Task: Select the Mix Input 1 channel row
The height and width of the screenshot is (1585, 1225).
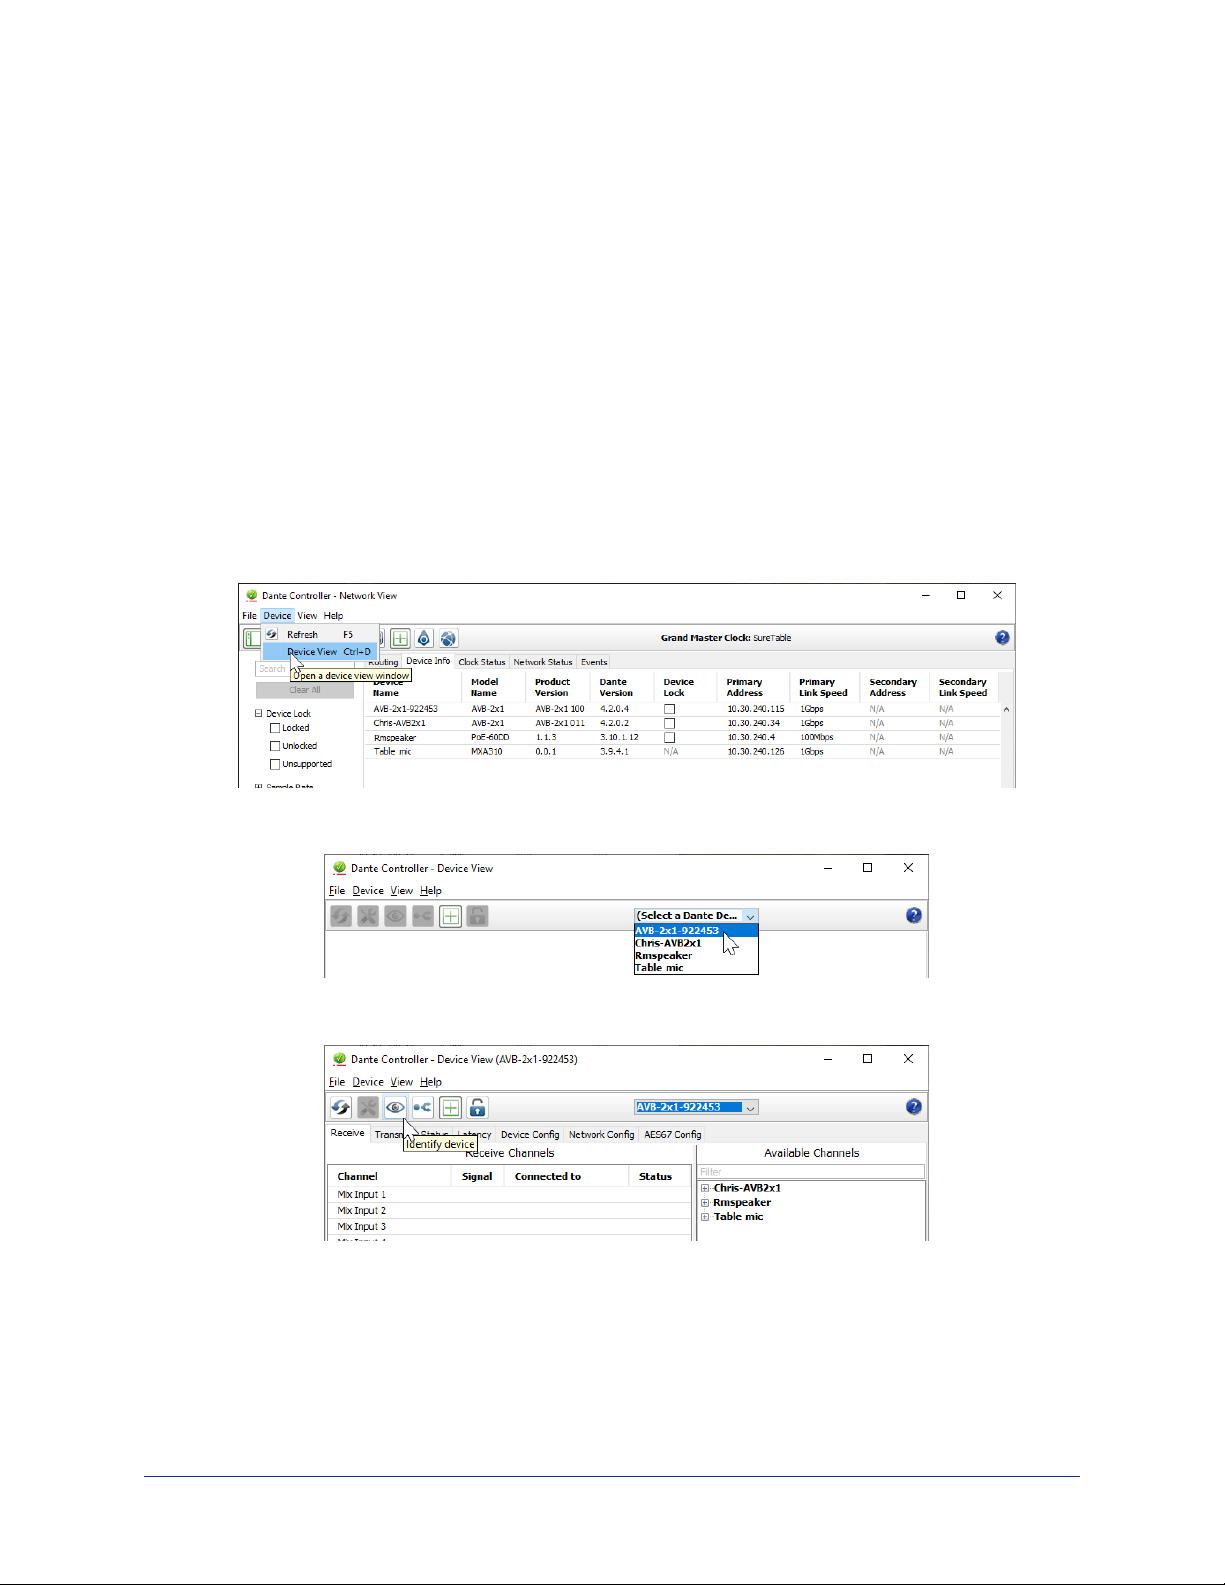Action: tap(509, 1195)
